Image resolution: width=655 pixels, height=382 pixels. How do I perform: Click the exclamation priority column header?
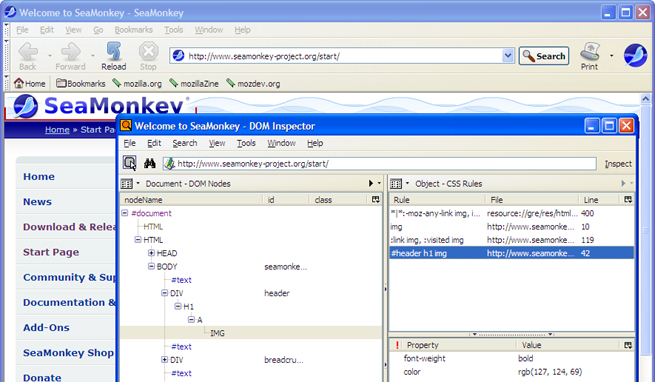click(397, 345)
